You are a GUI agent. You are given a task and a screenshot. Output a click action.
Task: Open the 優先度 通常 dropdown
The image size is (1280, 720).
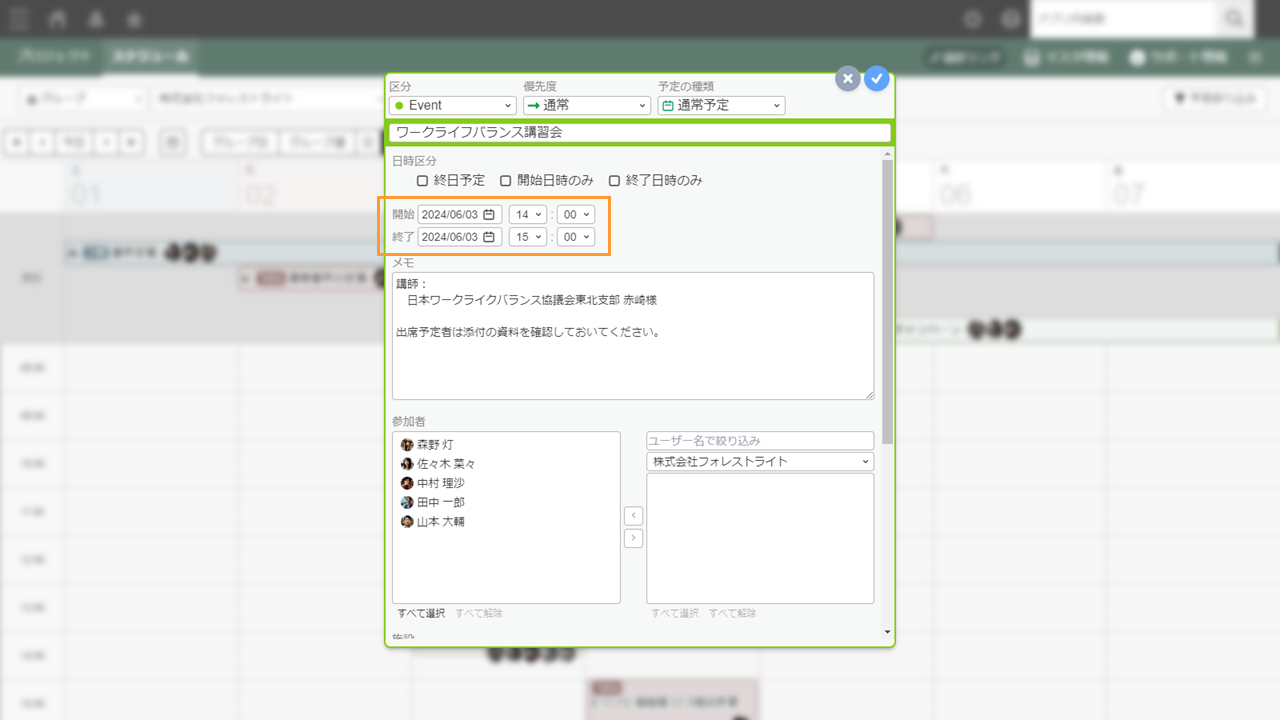point(587,105)
